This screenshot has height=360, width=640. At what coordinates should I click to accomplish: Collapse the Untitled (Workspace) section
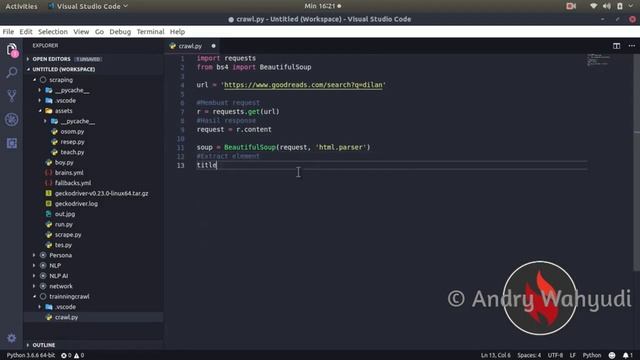(64, 69)
